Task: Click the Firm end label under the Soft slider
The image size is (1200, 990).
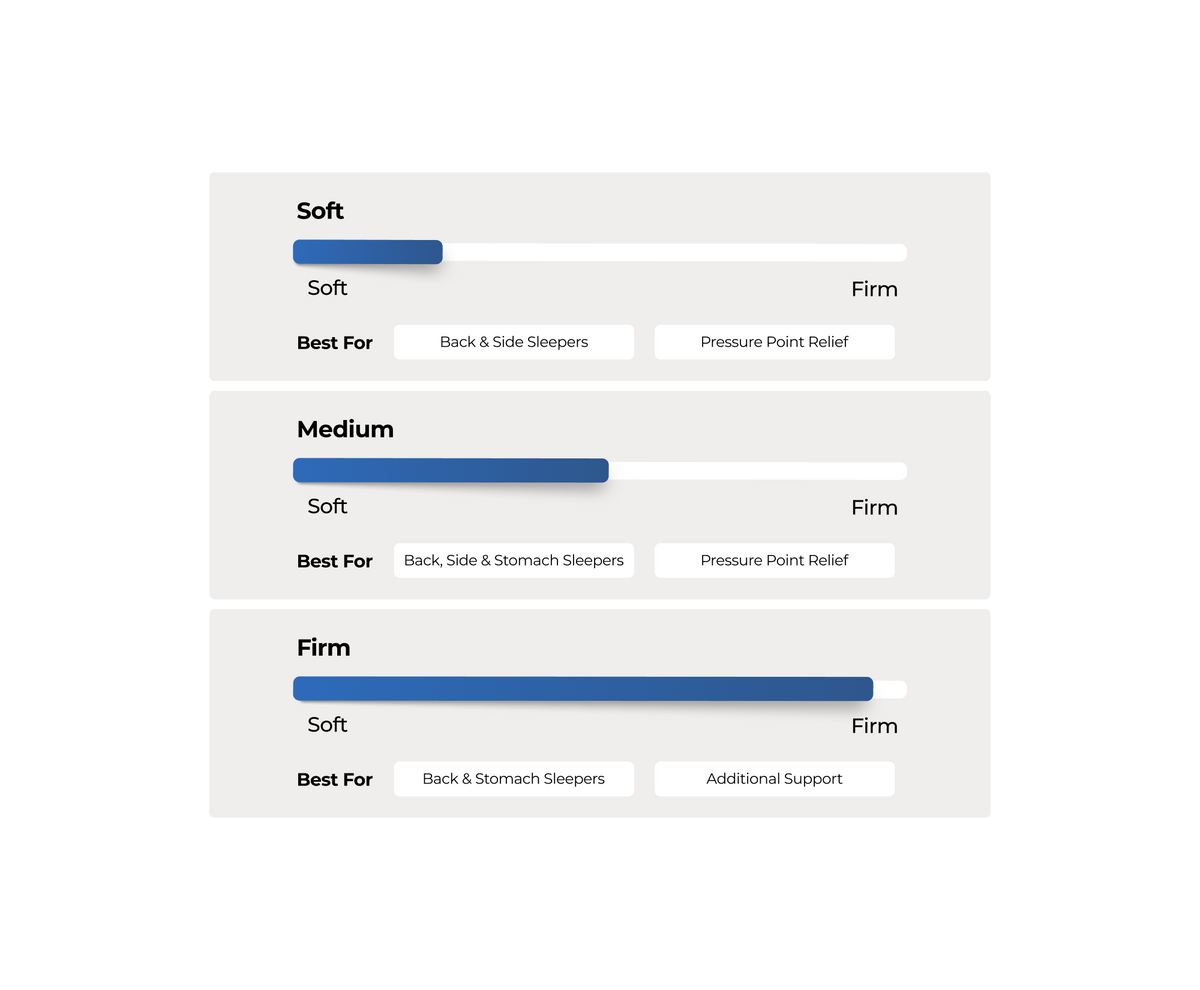Action: (x=875, y=289)
